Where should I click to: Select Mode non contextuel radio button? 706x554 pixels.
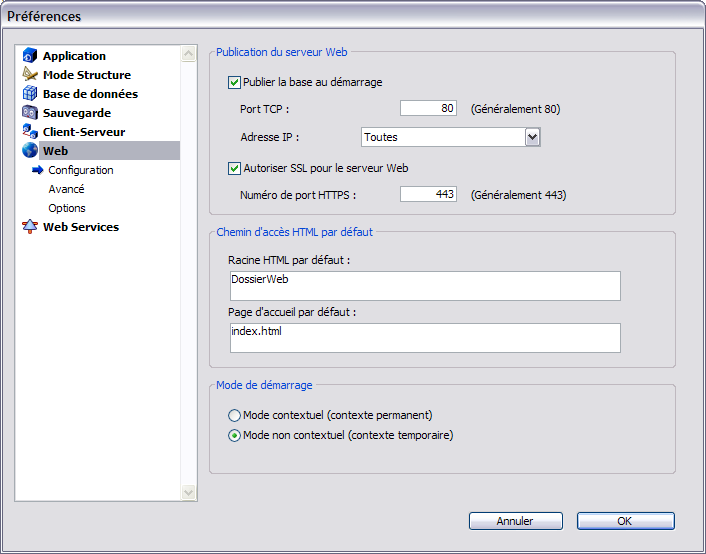click(x=235, y=436)
